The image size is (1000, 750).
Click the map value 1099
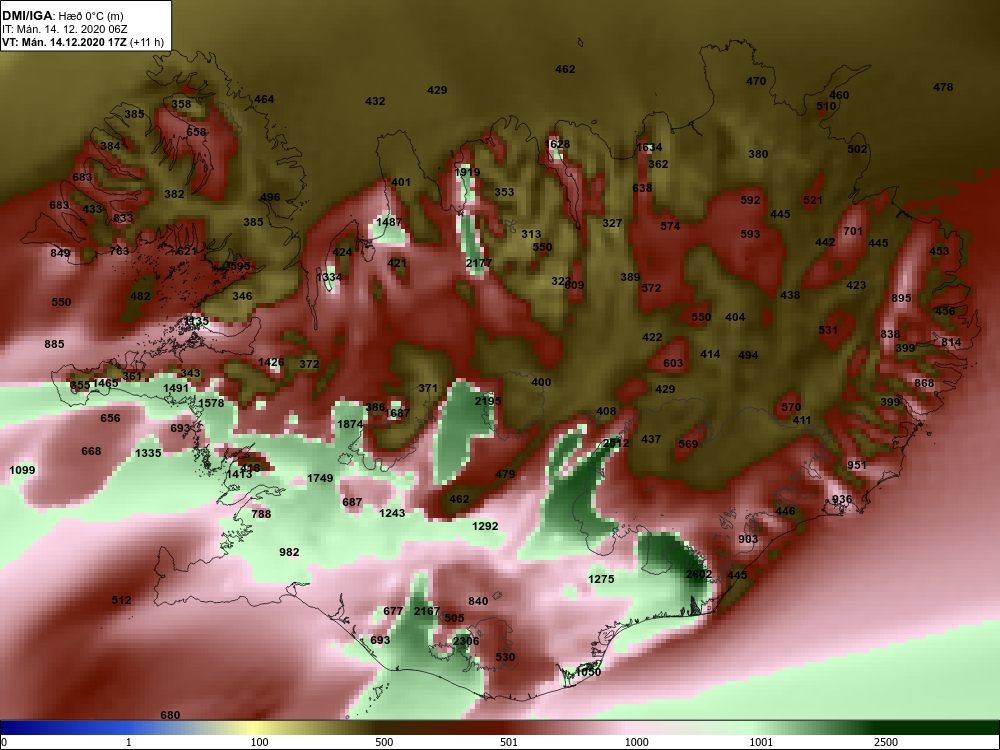pos(22,470)
